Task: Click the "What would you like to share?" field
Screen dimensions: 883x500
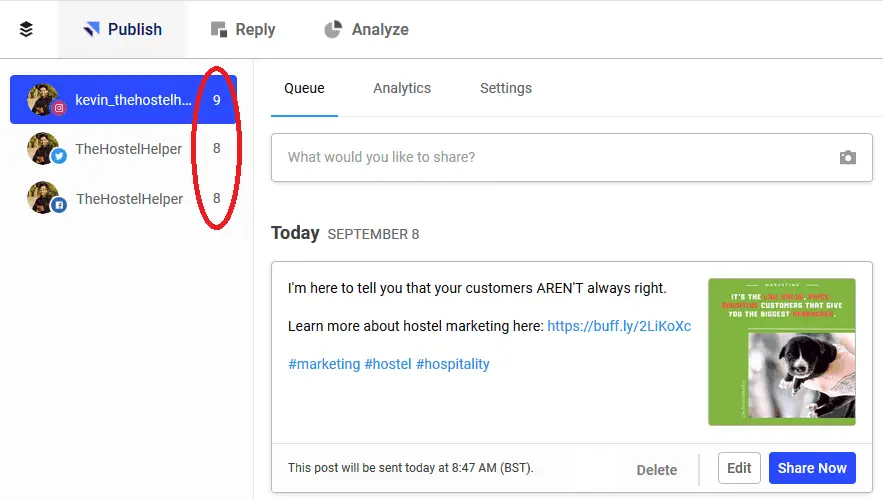Action: click(x=572, y=158)
